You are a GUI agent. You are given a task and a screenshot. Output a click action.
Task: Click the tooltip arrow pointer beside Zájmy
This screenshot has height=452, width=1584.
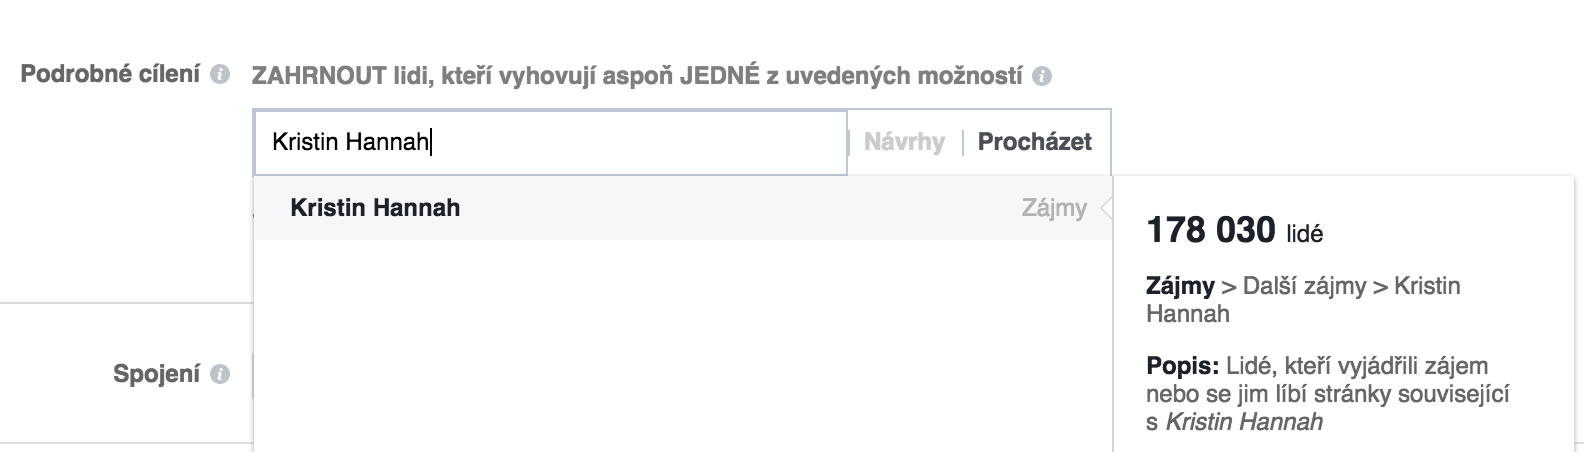(1105, 209)
